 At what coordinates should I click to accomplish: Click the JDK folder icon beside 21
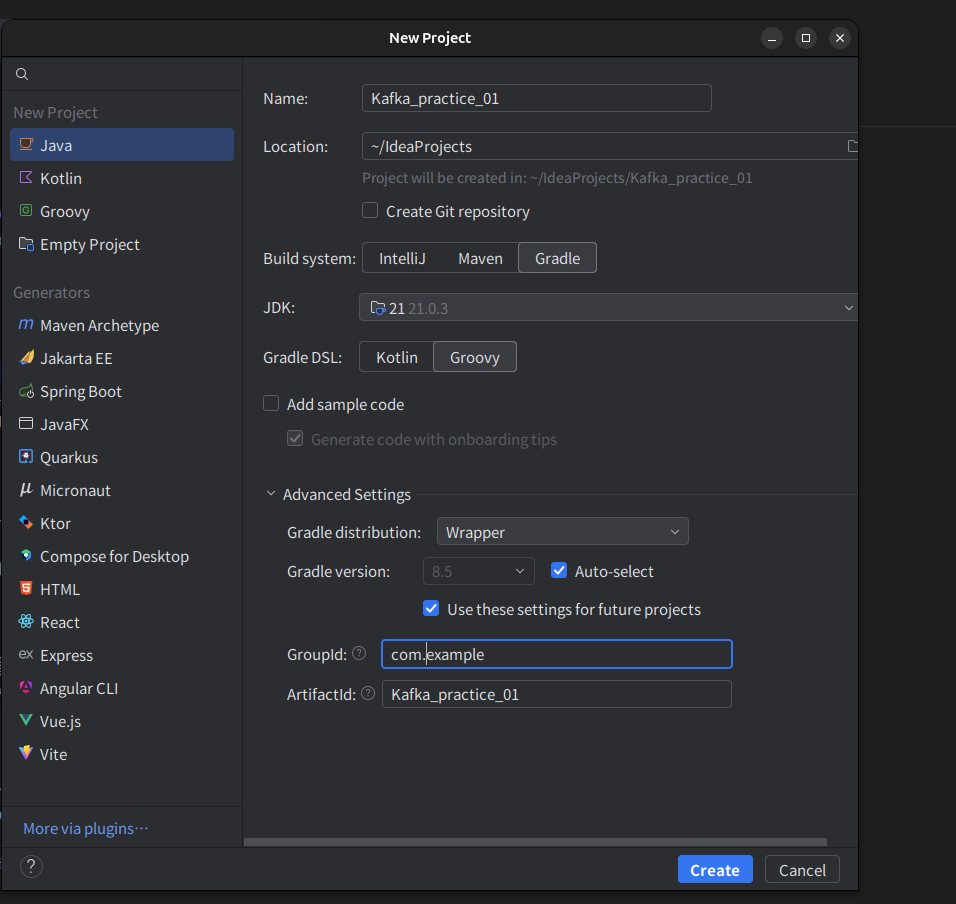[x=378, y=308]
